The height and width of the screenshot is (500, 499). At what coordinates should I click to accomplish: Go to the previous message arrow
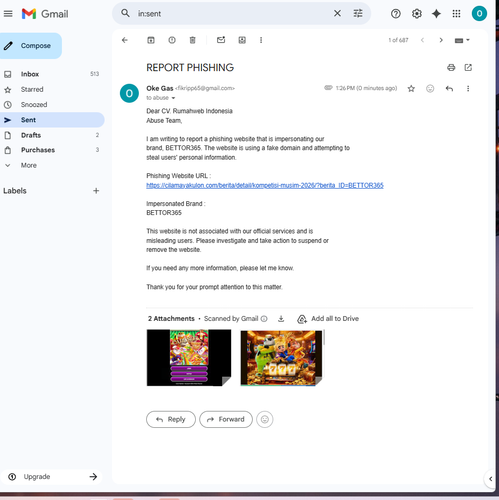click(x=422, y=40)
